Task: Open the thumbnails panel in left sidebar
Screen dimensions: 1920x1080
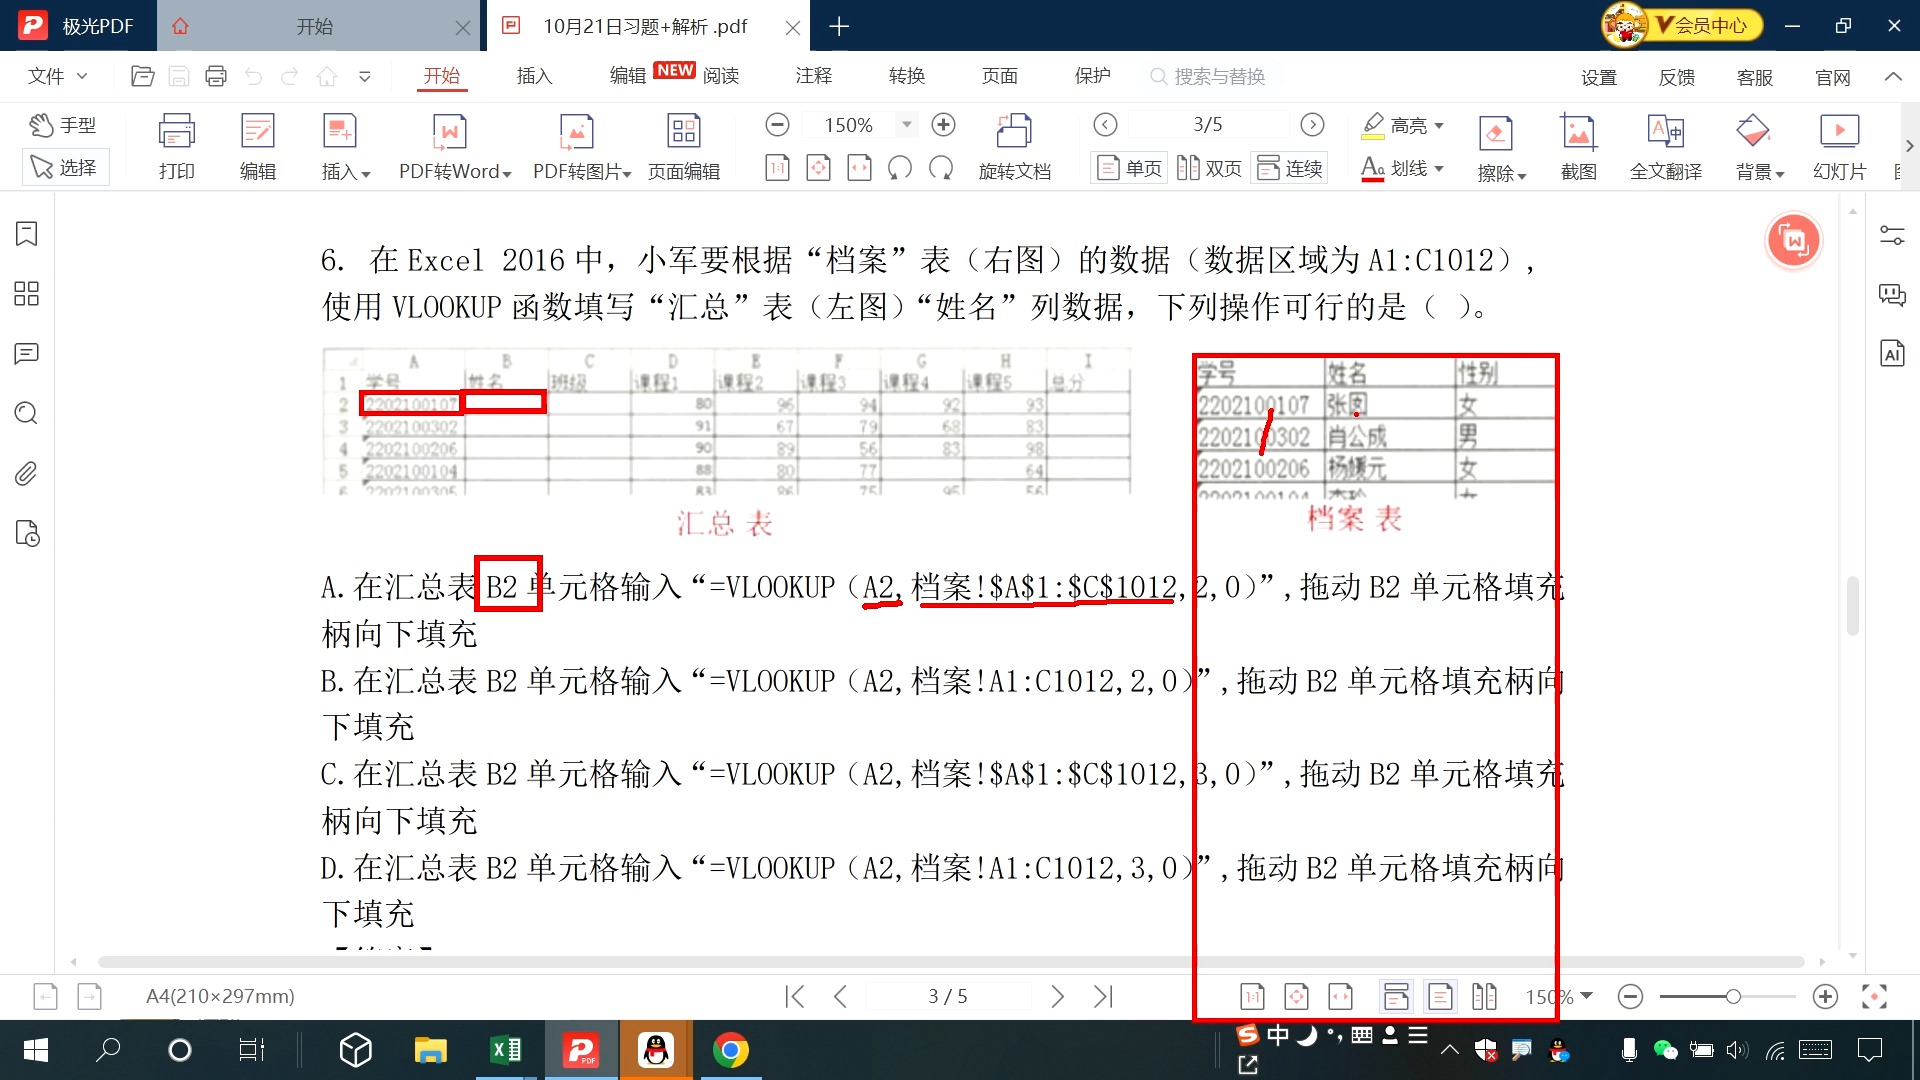Action: (x=27, y=294)
